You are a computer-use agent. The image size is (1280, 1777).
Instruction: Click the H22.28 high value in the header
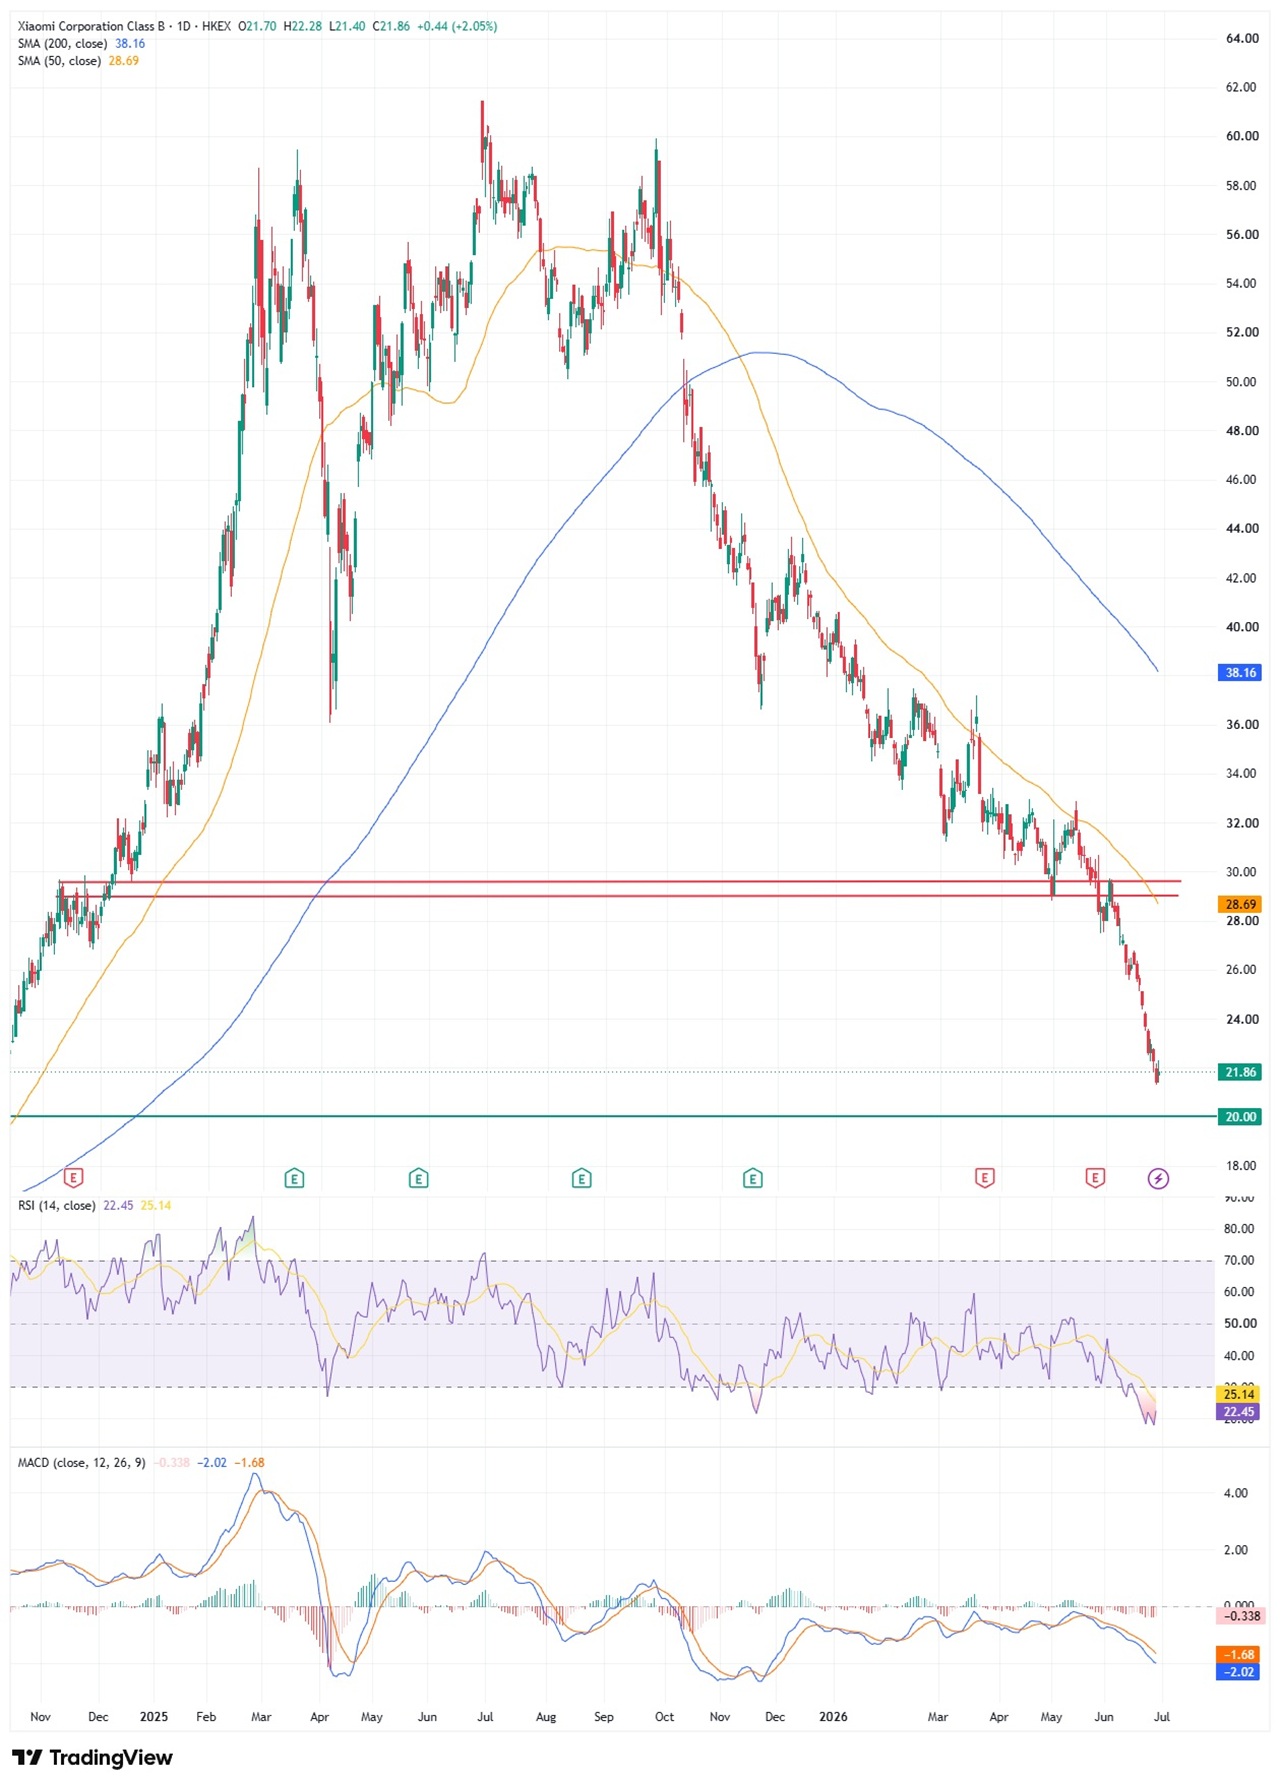pos(303,26)
